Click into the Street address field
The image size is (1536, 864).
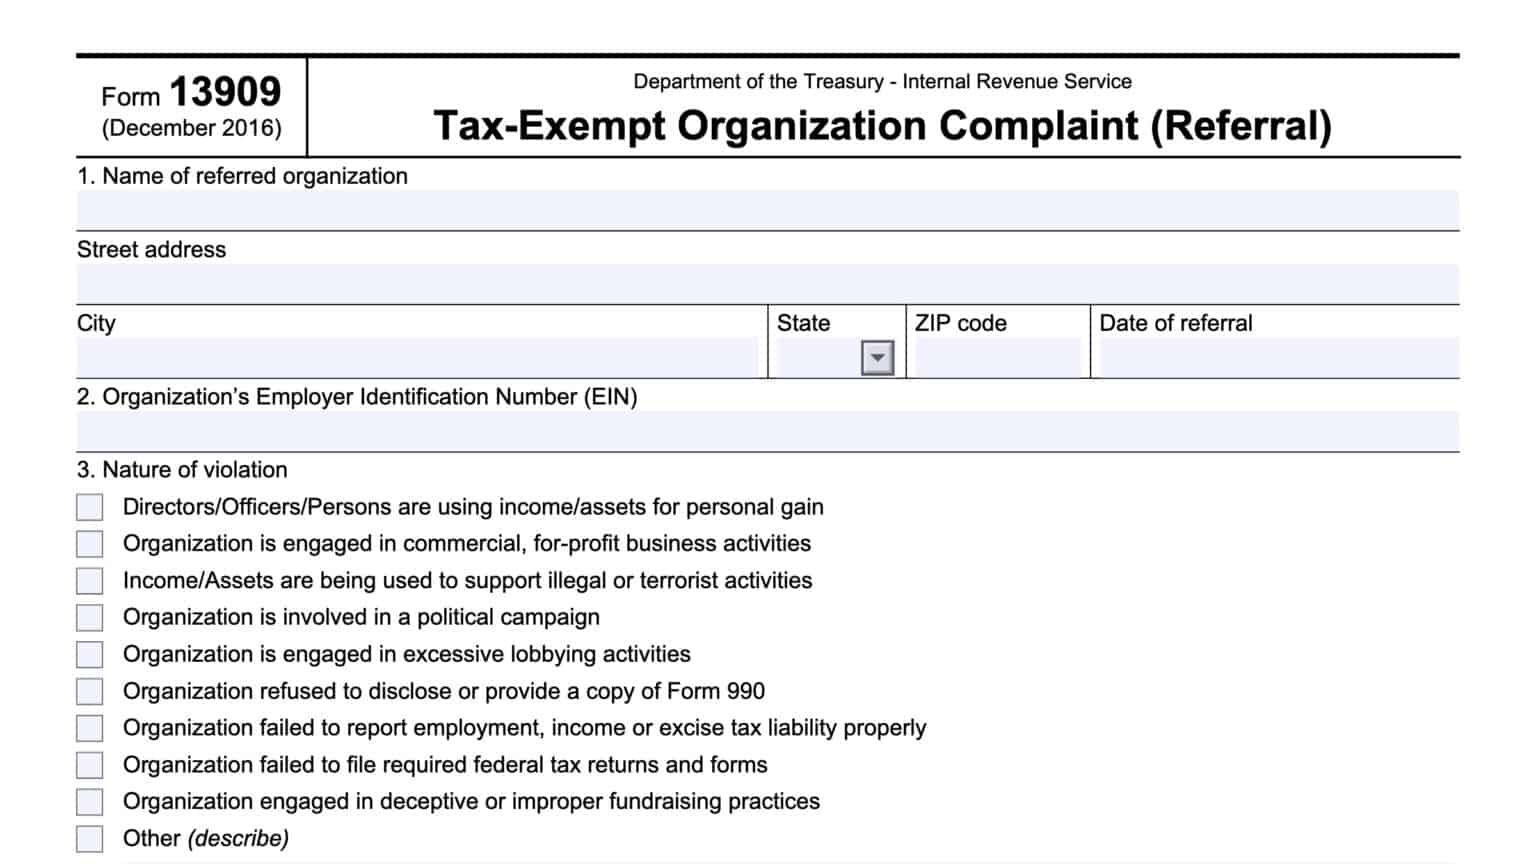(767, 284)
